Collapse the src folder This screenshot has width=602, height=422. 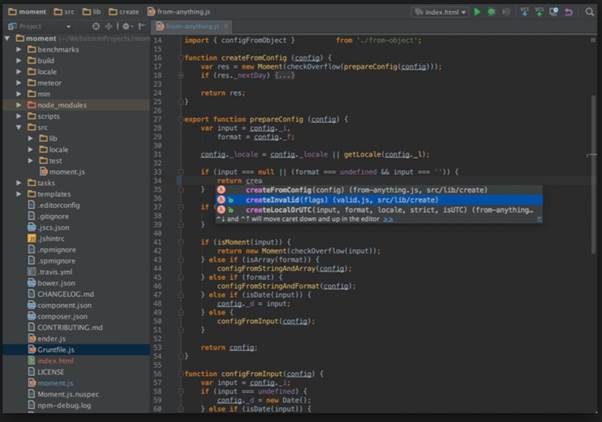pos(18,127)
